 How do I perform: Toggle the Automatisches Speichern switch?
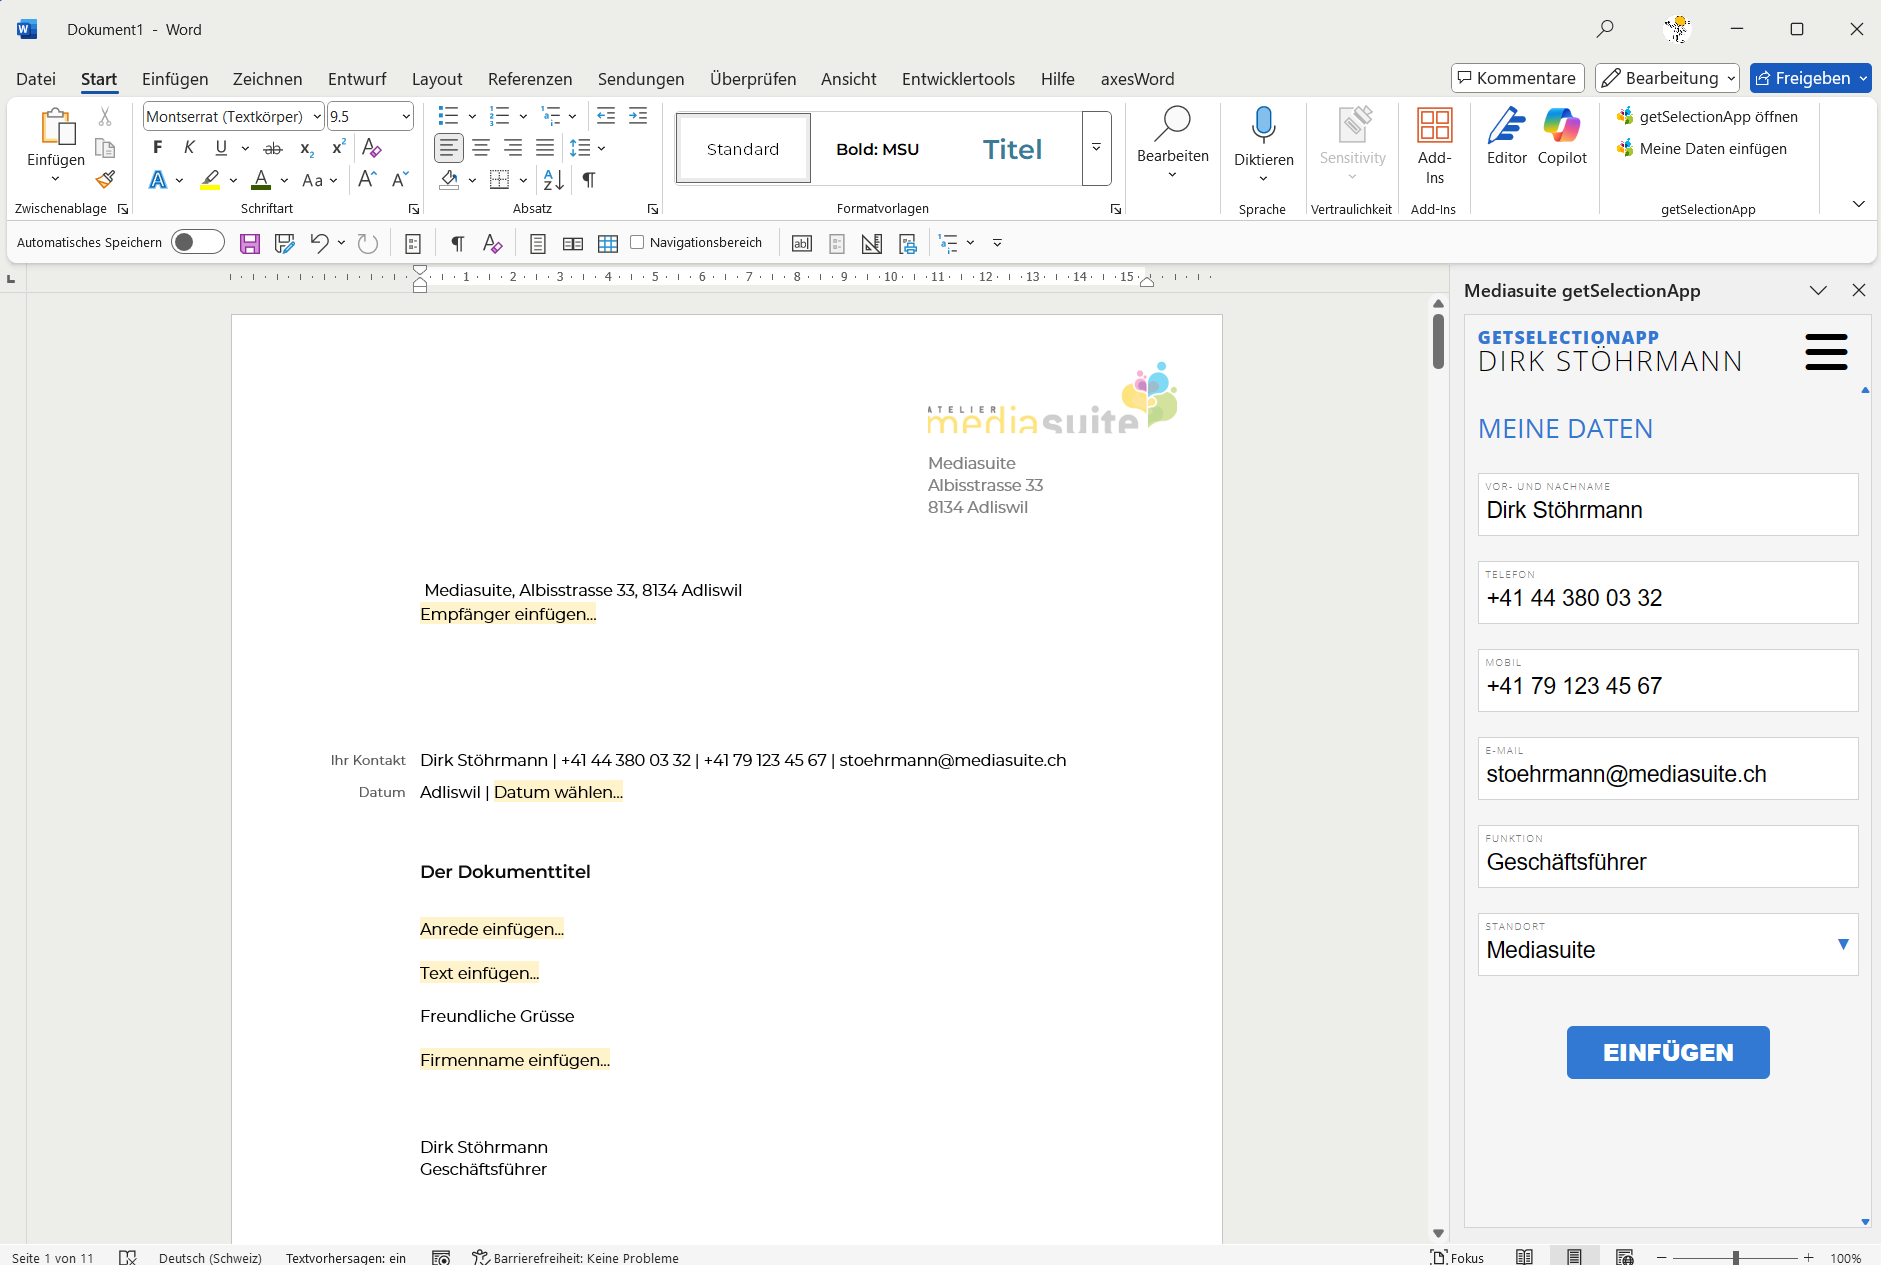[197, 243]
